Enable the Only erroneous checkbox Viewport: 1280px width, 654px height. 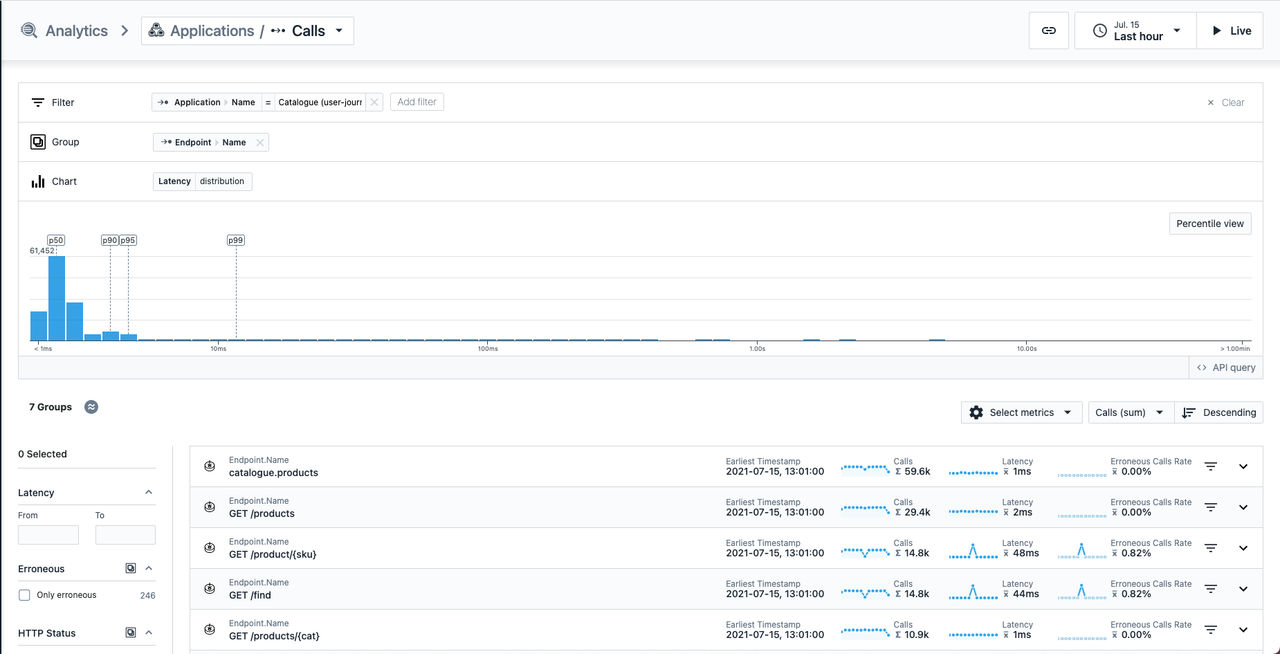point(24,595)
